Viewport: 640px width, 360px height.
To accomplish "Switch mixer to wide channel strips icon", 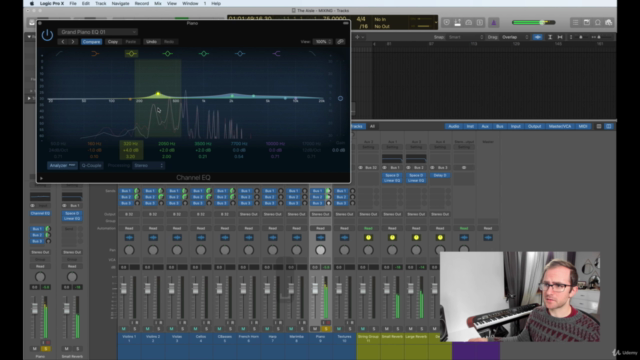I will tap(609, 127).
